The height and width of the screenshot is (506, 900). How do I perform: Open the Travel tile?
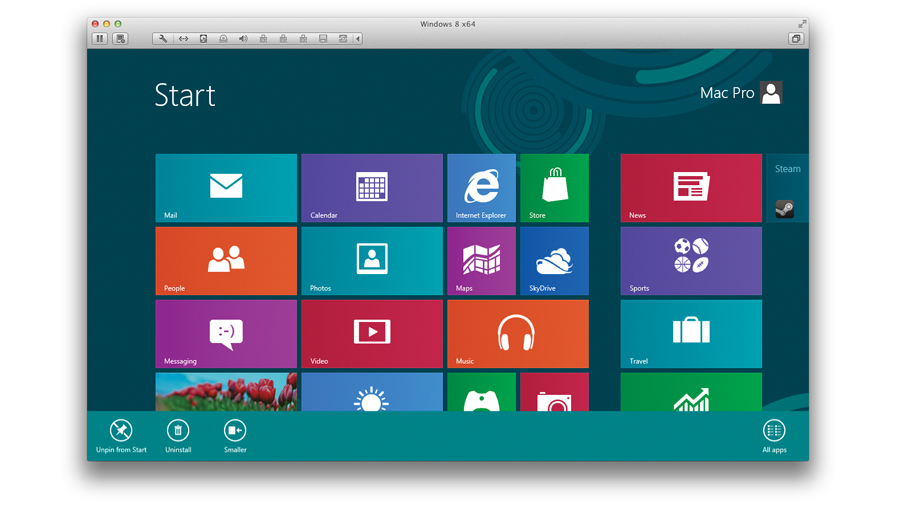tap(691, 333)
